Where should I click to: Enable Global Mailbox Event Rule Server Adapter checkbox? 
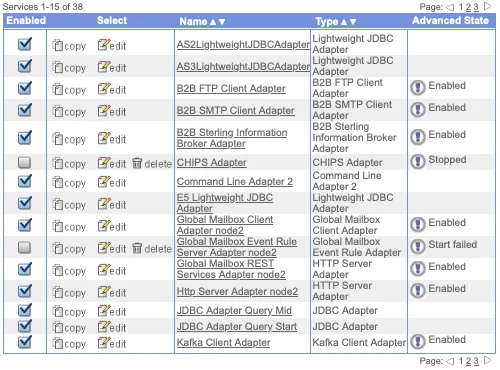(x=25, y=248)
